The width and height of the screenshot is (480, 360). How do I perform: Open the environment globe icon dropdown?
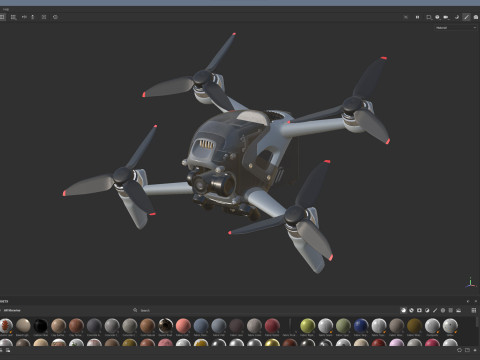(438, 17)
